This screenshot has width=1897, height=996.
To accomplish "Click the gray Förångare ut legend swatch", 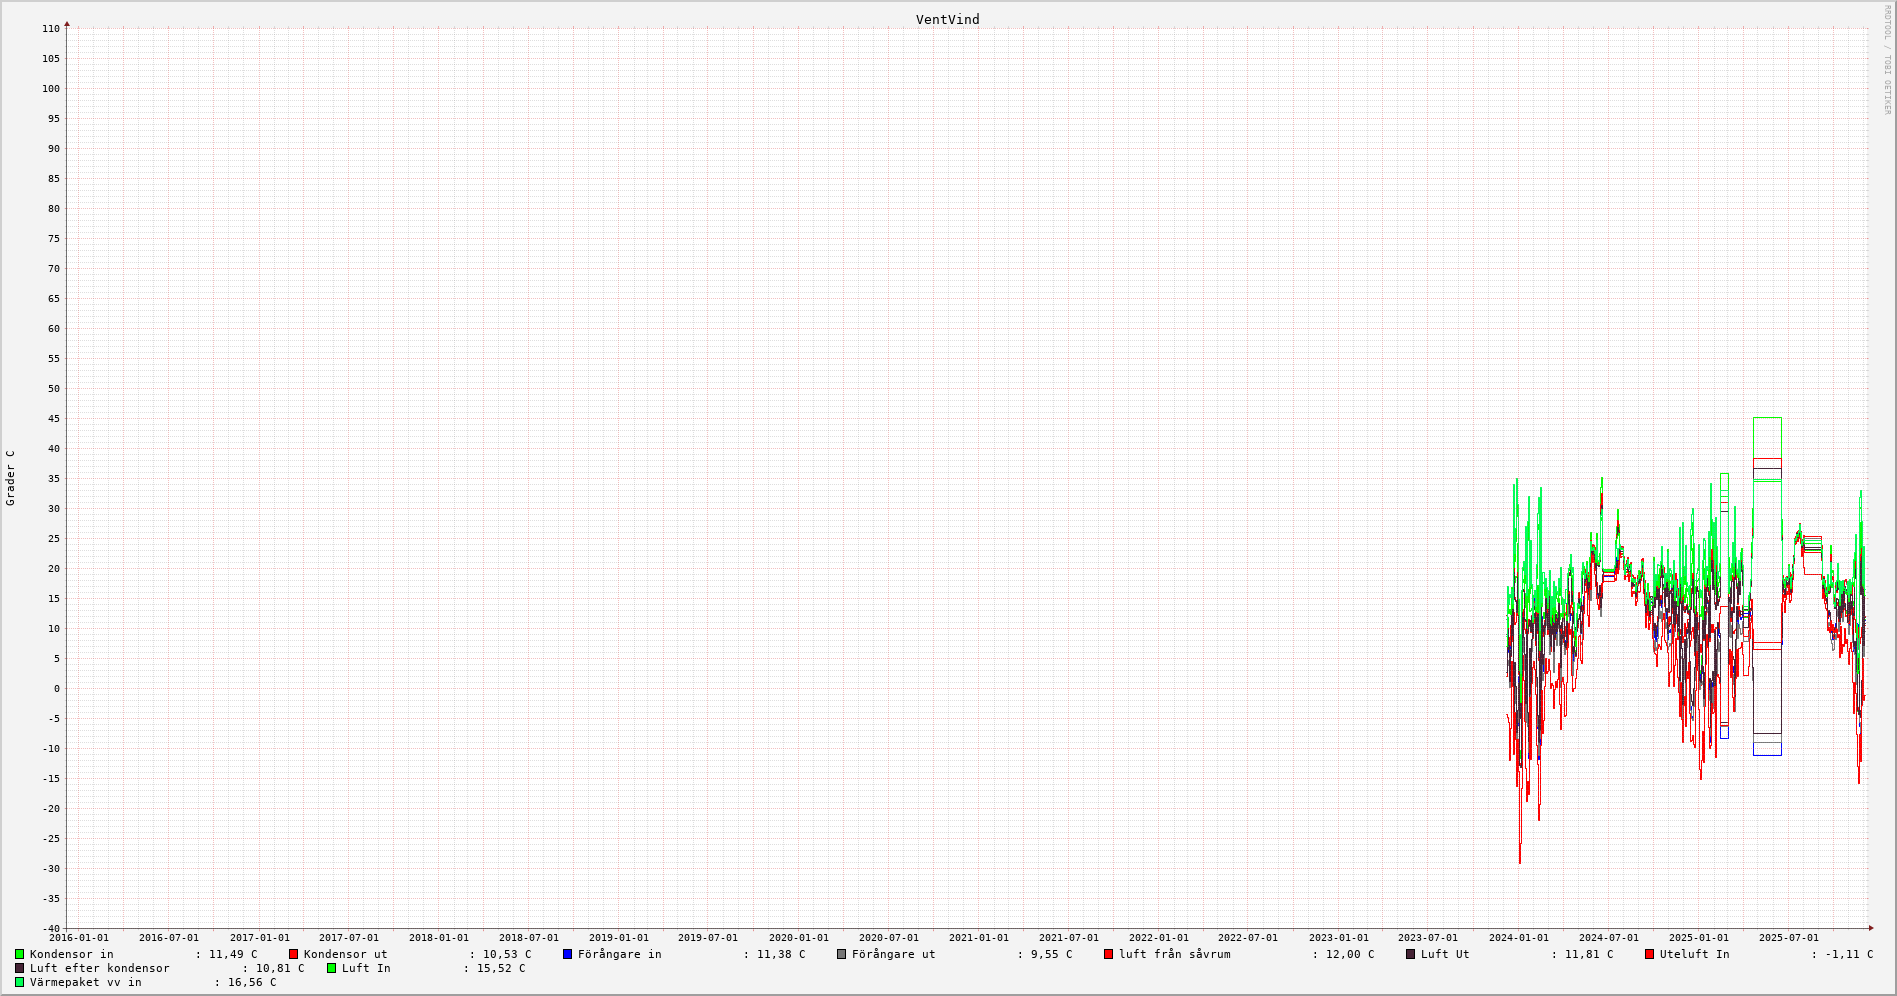I will 841,954.
